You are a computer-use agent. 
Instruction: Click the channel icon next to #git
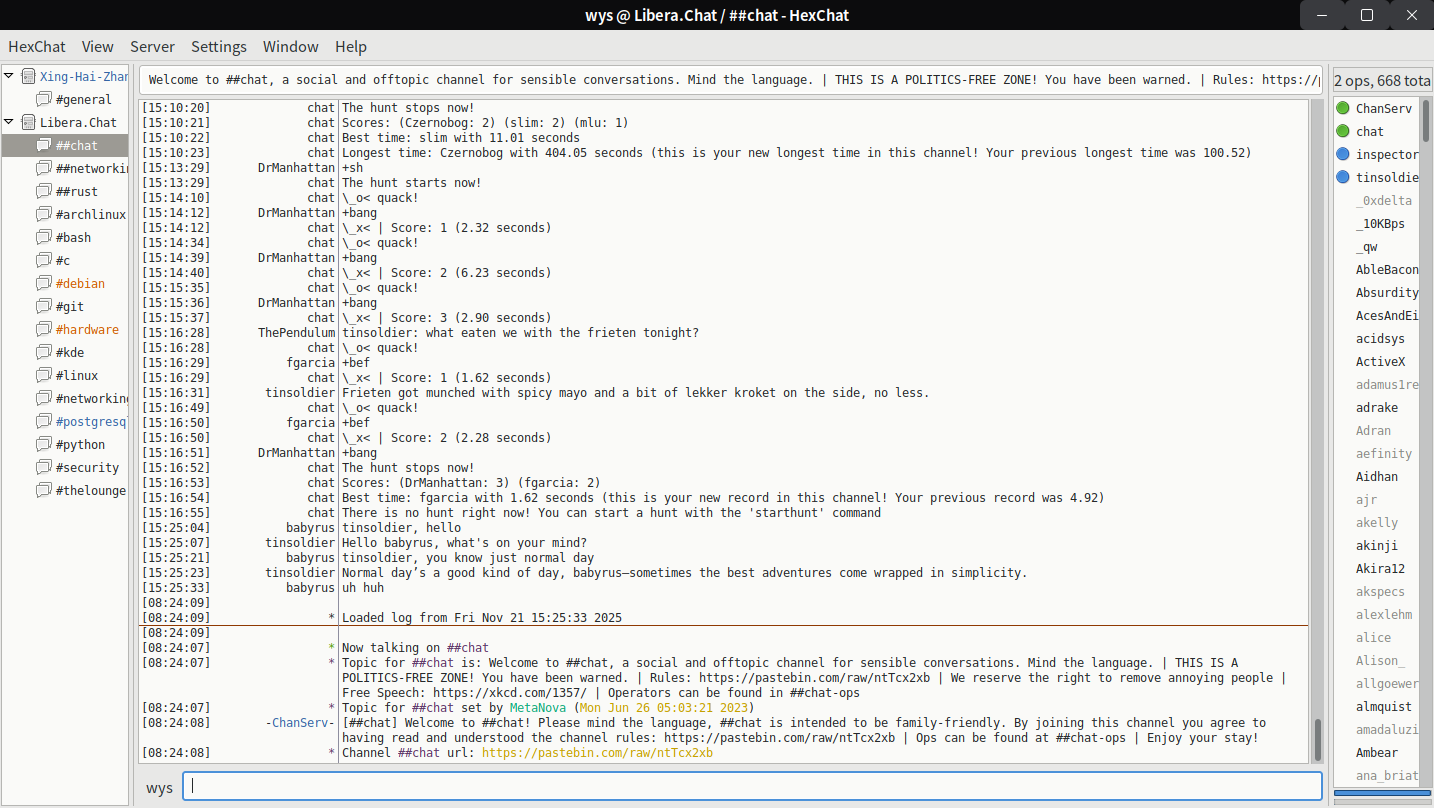pos(43,307)
